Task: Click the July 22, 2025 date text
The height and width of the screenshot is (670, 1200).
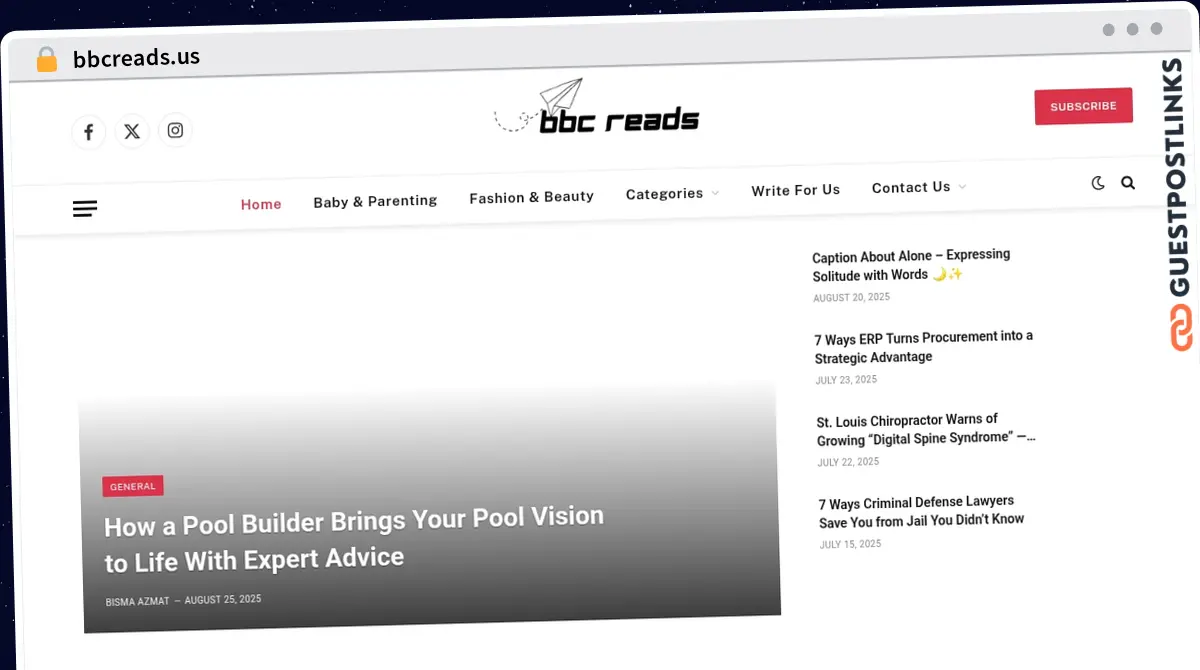Action: (848, 462)
